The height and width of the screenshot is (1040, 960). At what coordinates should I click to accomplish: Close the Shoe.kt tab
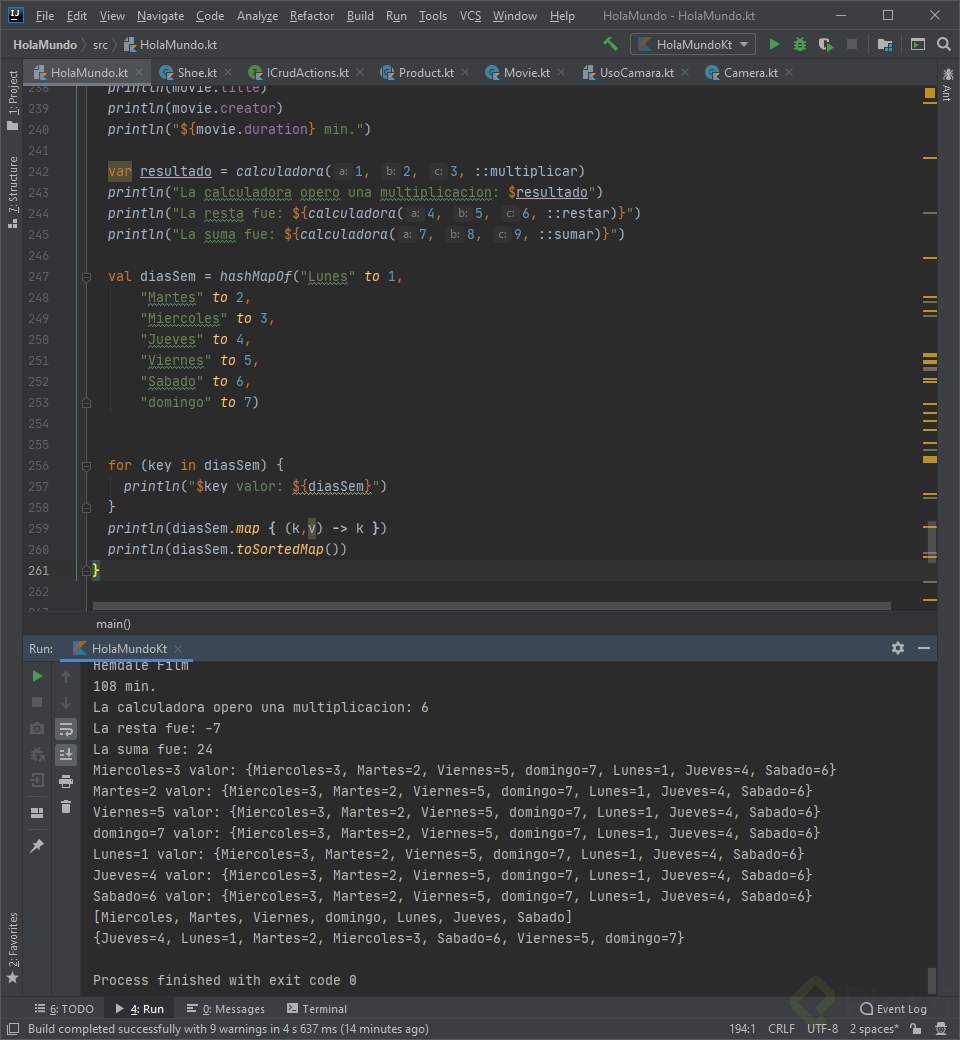227,72
